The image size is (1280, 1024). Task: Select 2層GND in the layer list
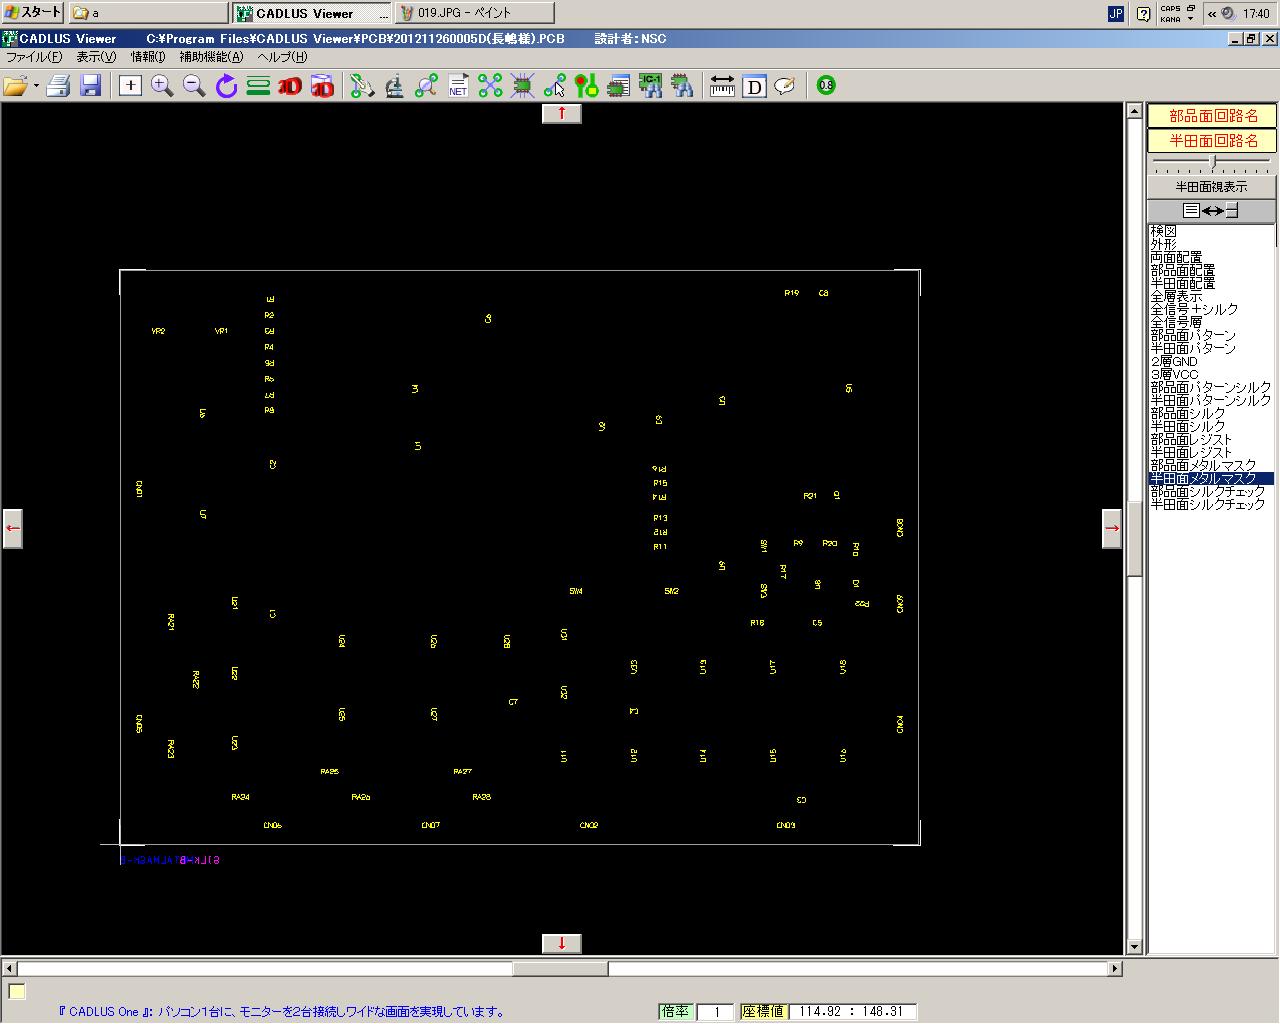(1174, 362)
